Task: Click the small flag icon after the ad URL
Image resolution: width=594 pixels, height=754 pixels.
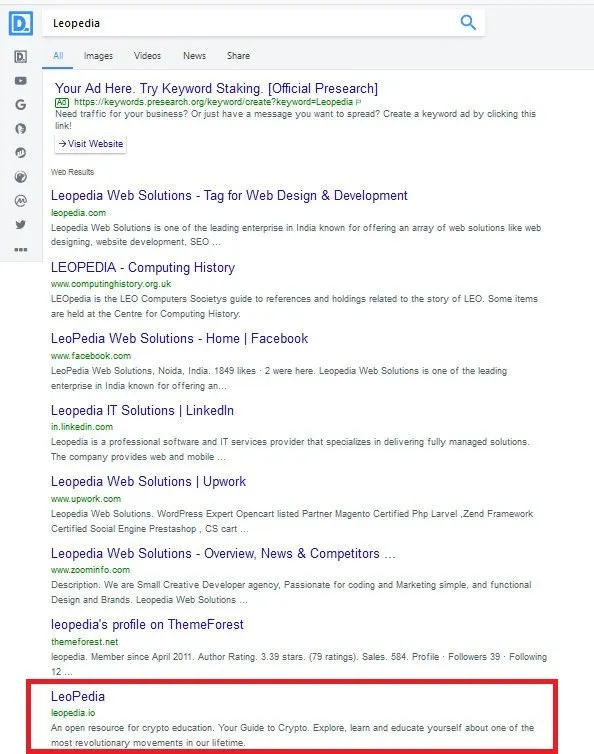Action: [x=358, y=102]
